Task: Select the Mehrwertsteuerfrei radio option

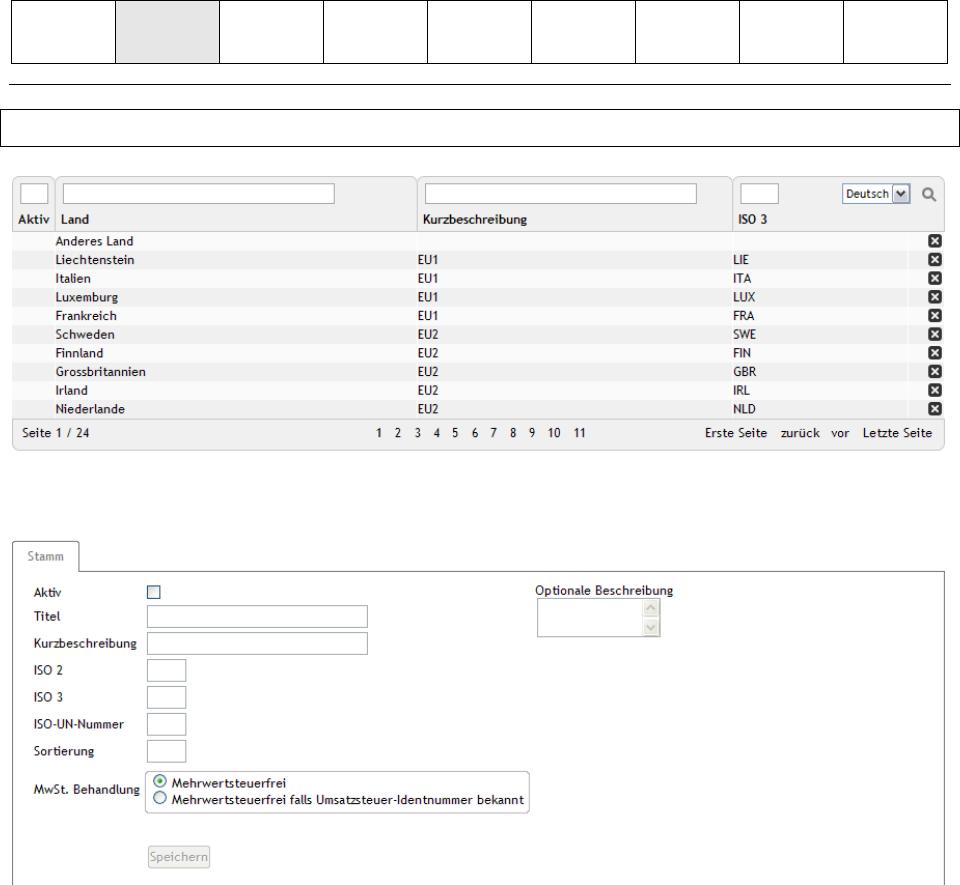Action: [x=160, y=782]
